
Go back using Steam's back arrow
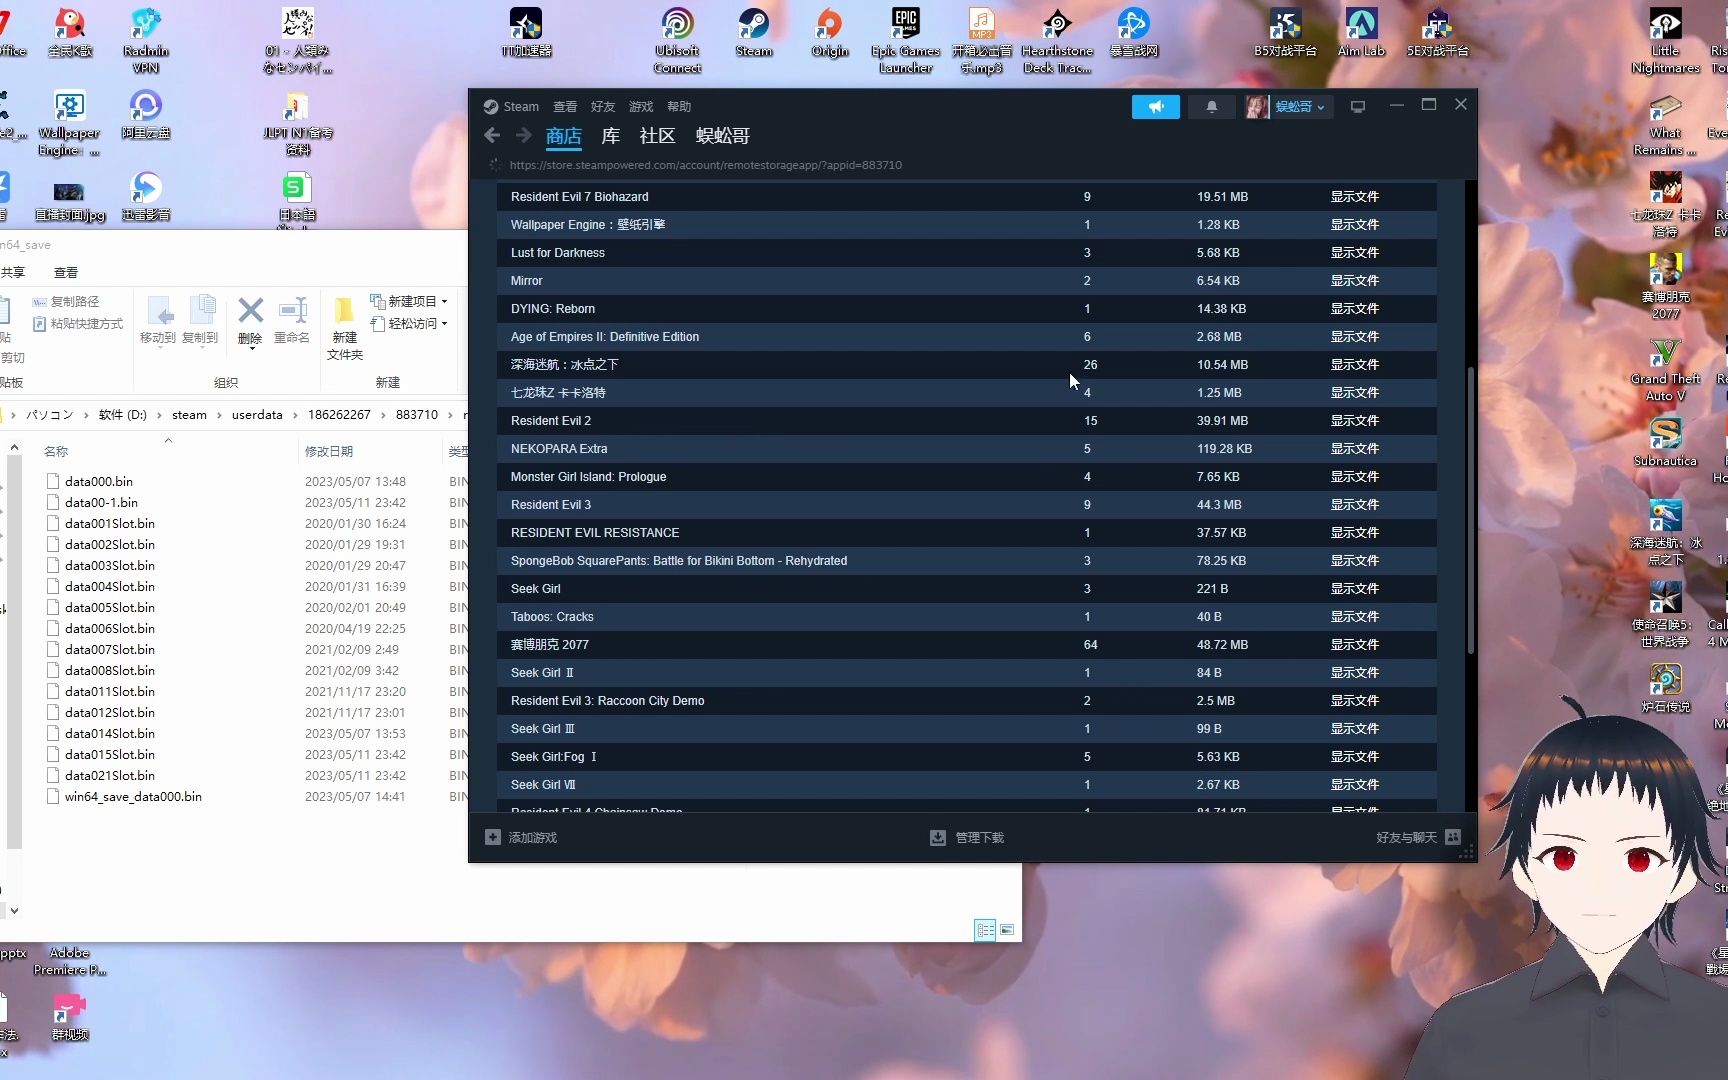[491, 135]
